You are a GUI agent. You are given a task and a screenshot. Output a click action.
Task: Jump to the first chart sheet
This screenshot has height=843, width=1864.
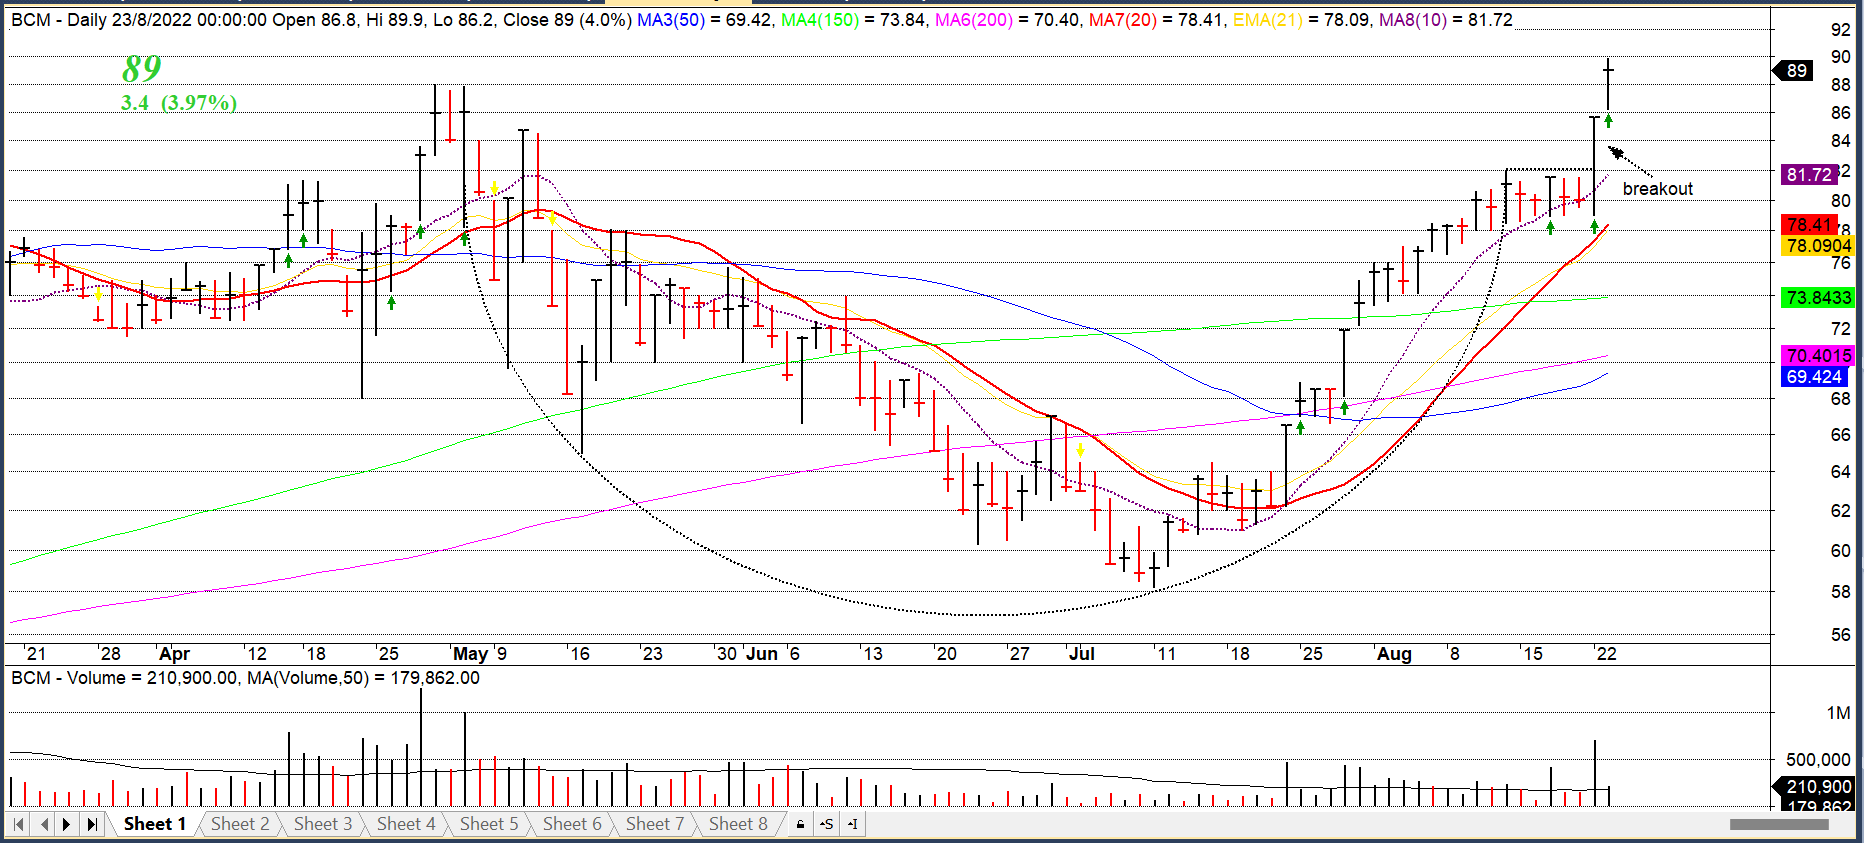pos(18,824)
